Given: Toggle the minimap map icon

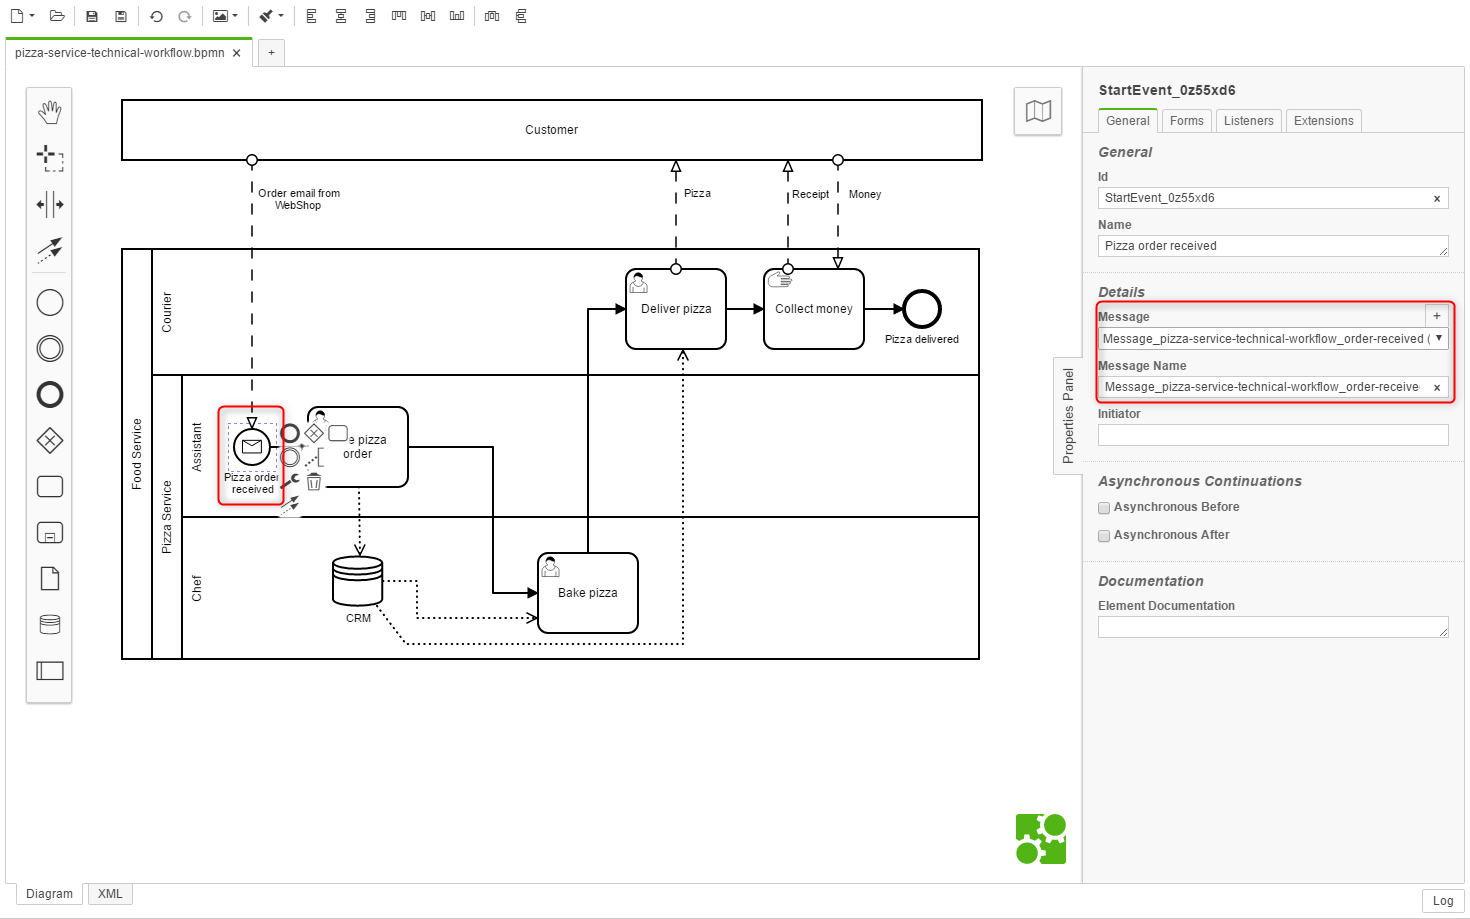Looking at the screenshot, I should 1038,111.
